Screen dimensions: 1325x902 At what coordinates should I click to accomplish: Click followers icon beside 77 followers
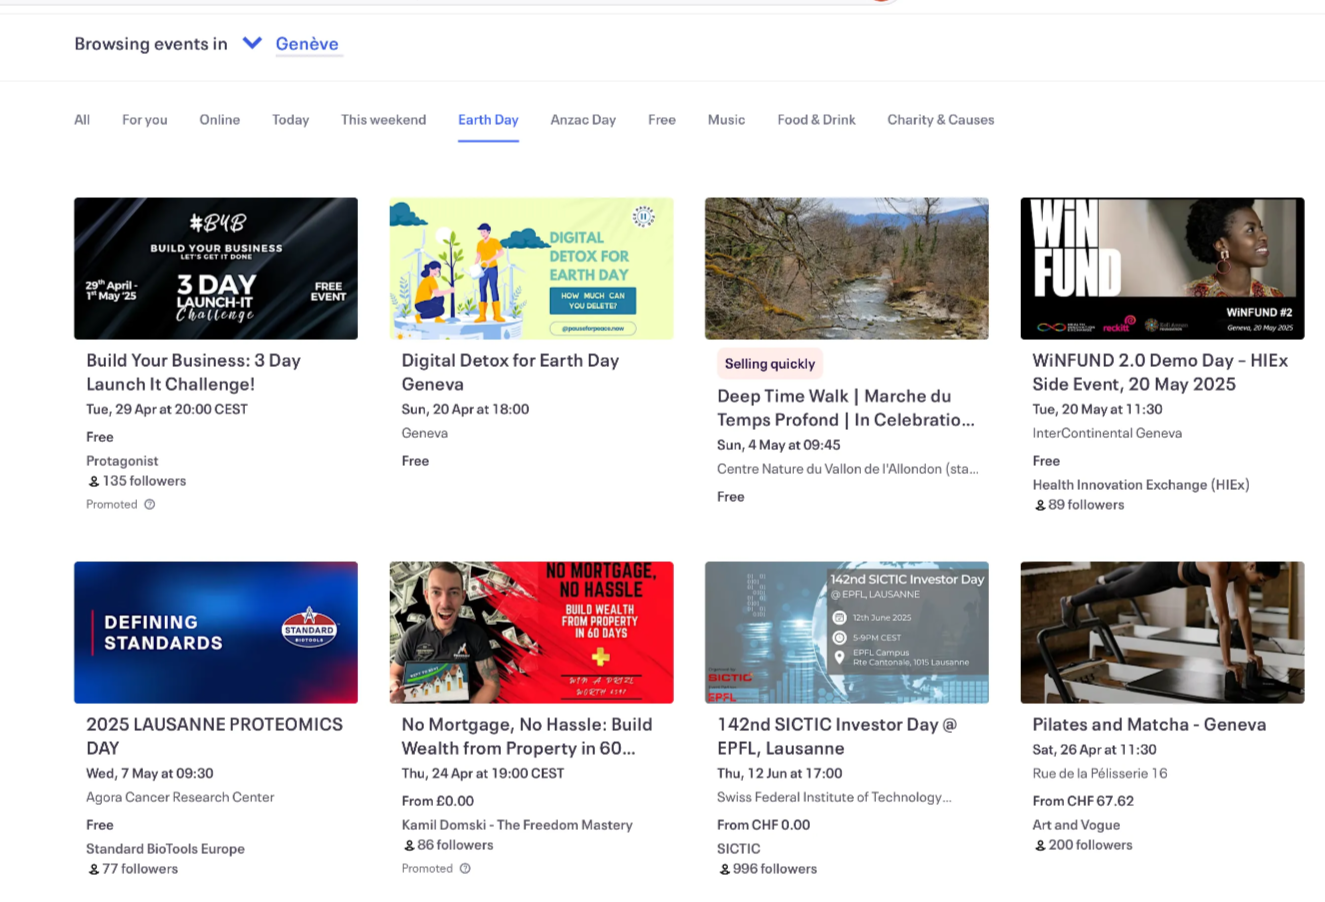(x=94, y=870)
